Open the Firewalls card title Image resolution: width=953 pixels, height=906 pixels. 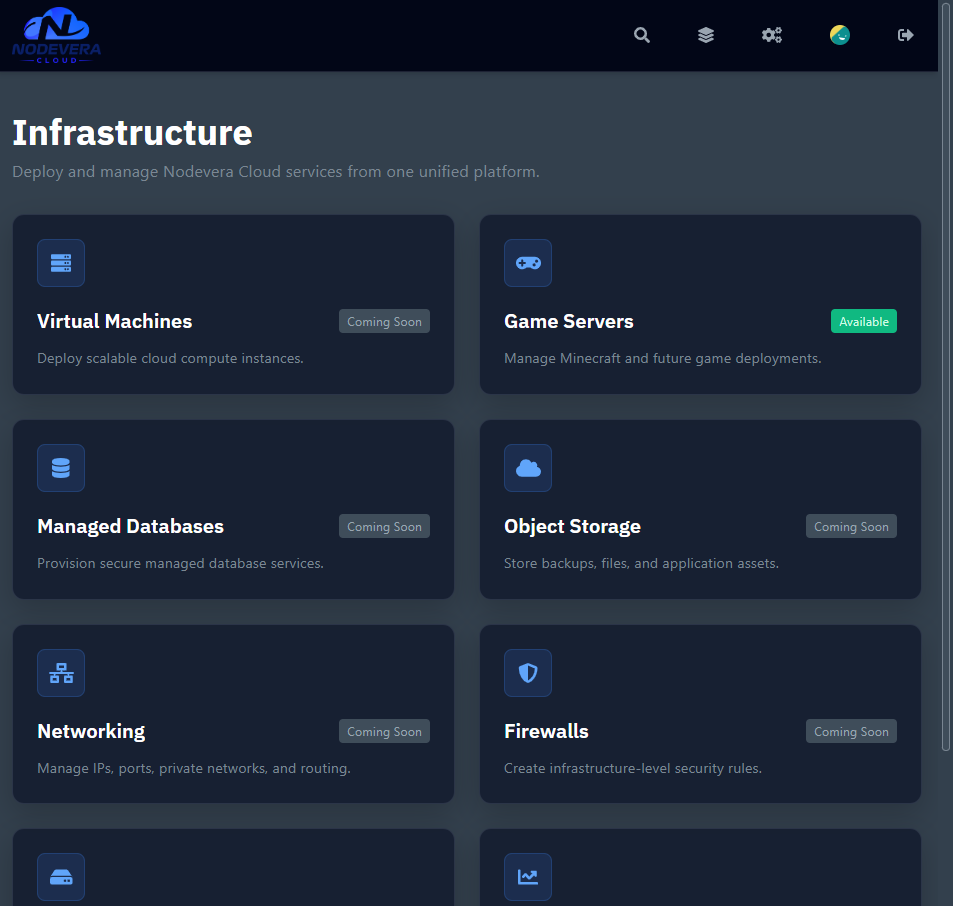click(546, 731)
